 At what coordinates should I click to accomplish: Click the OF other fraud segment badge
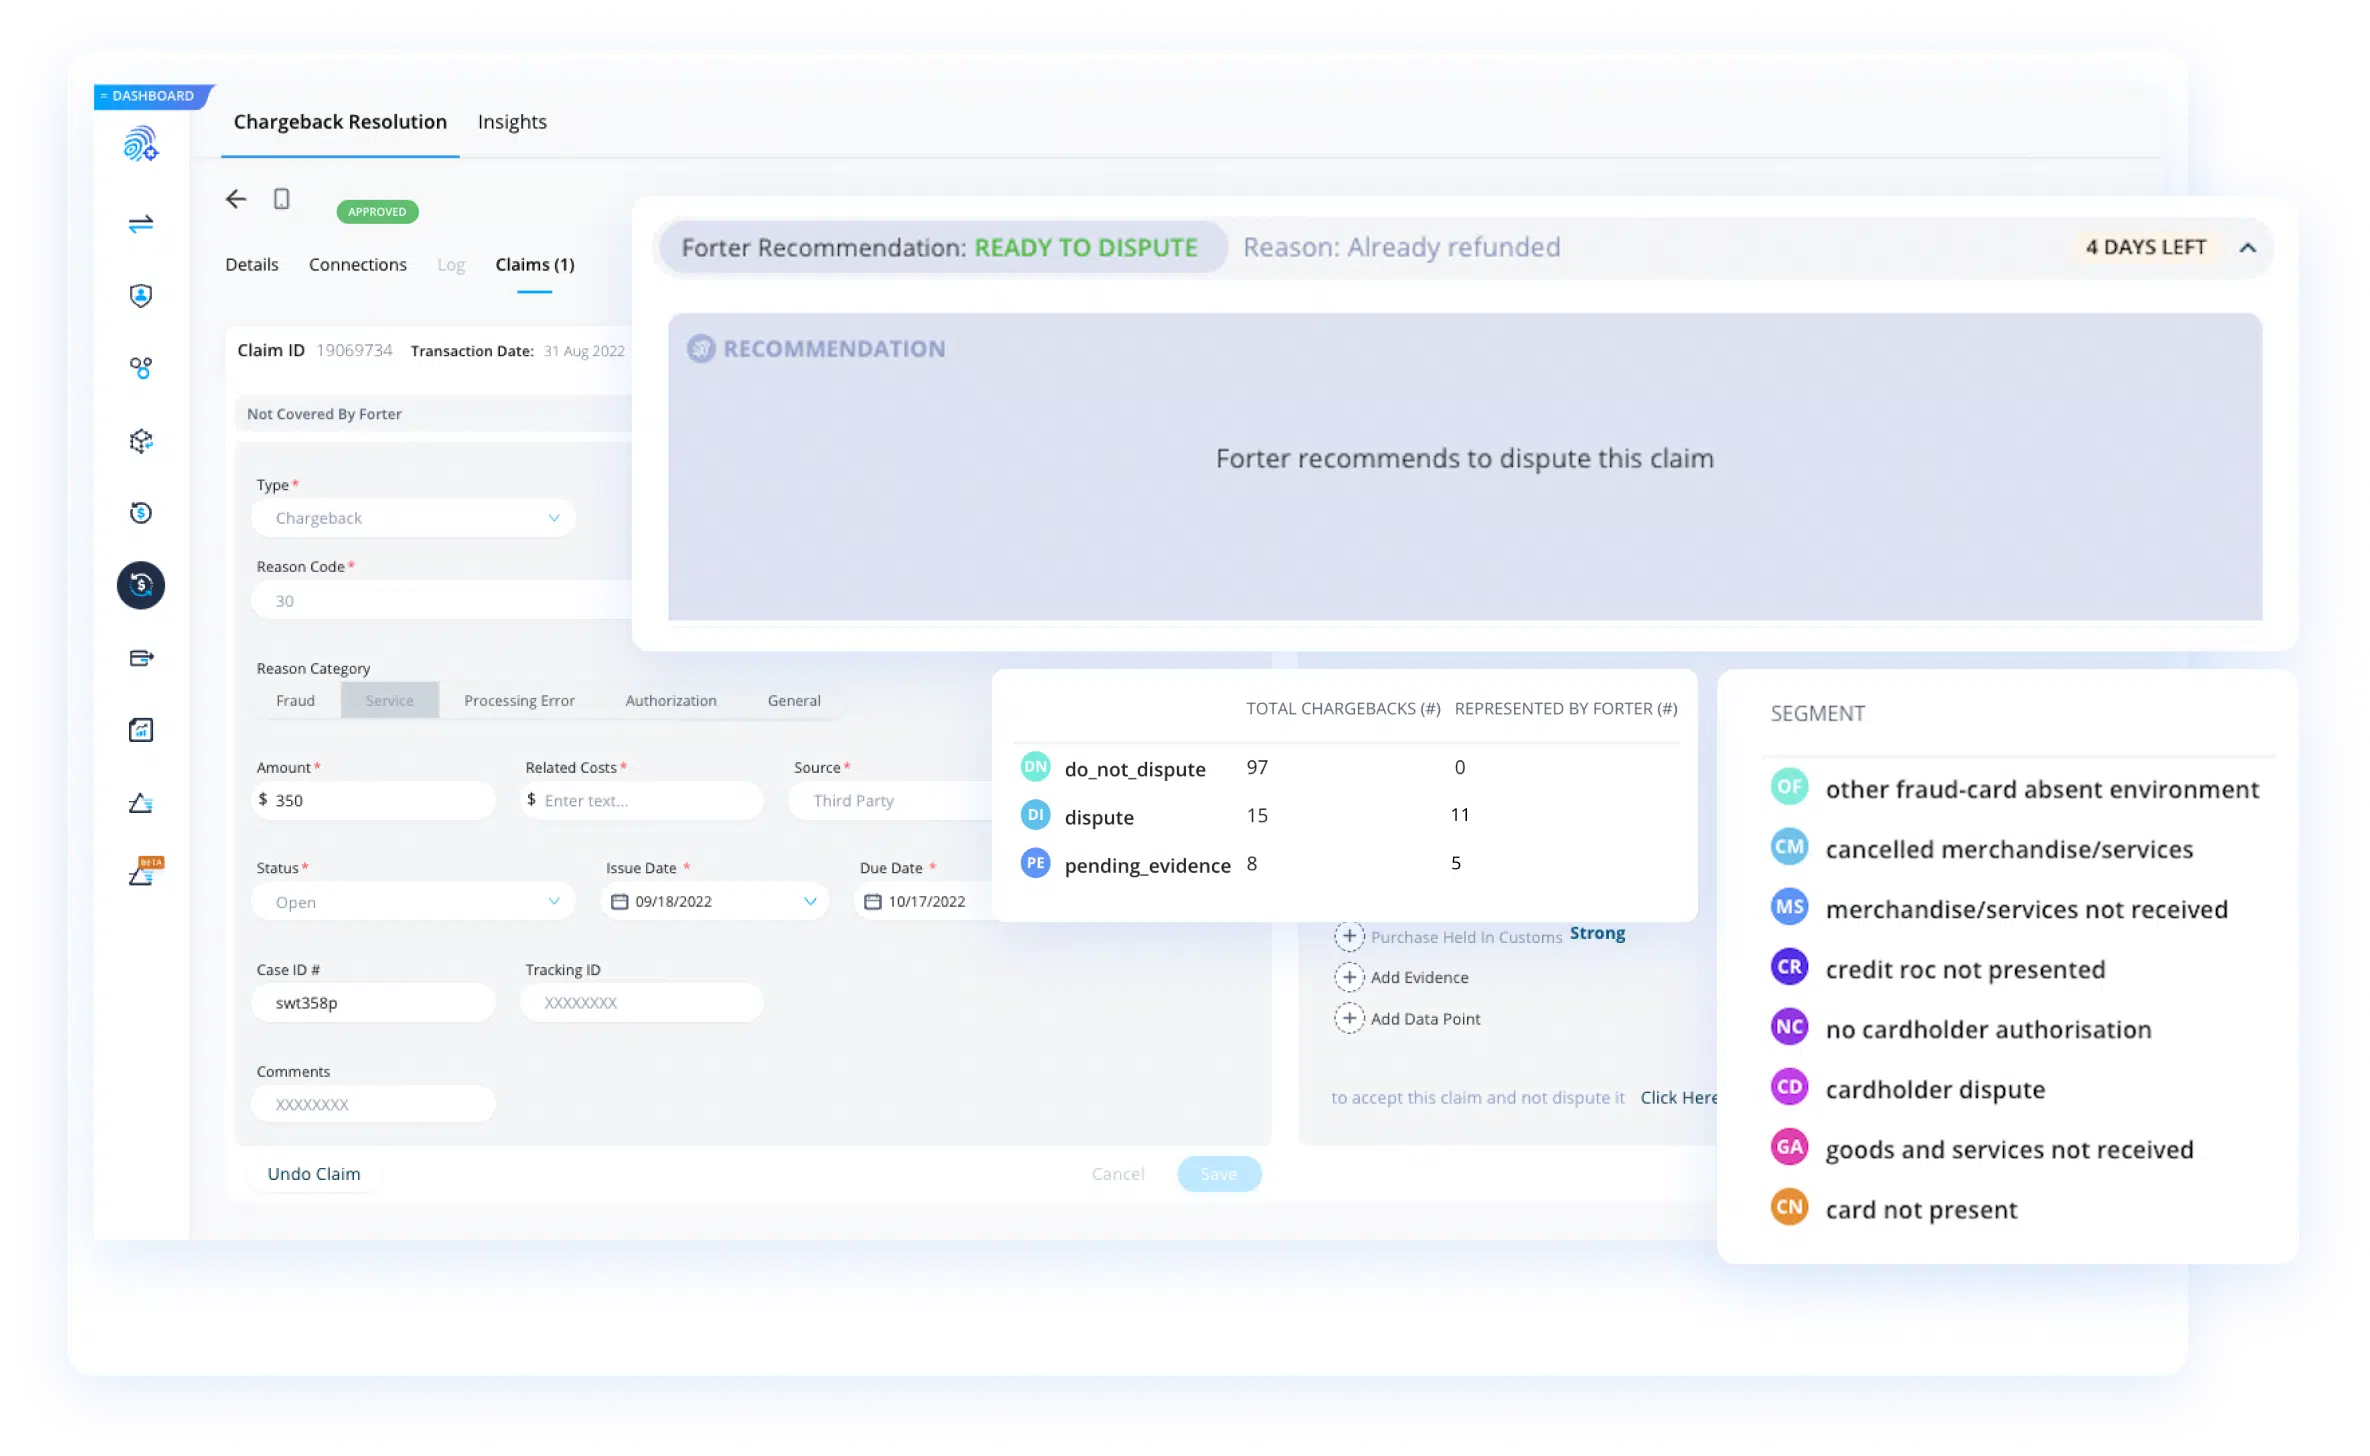[1789, 787]
